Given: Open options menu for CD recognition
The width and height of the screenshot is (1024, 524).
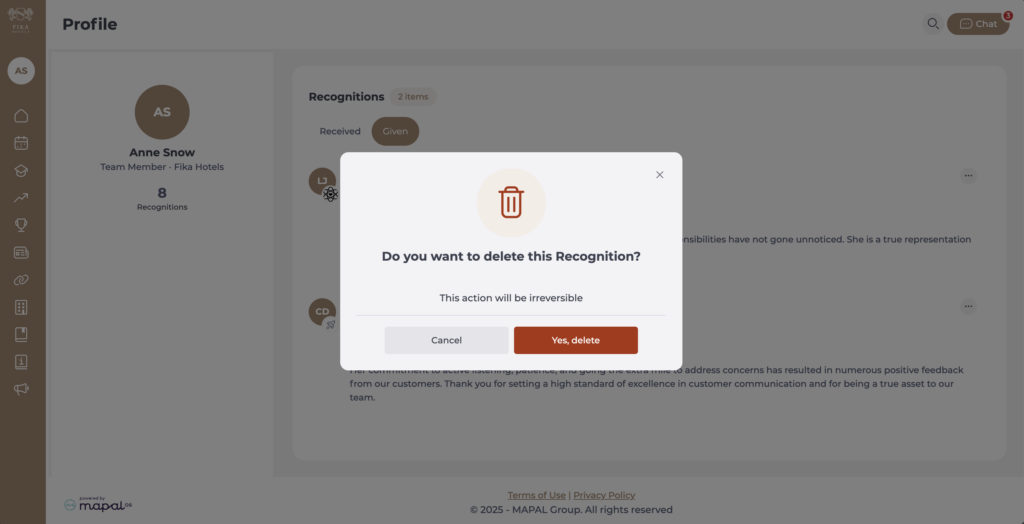Looking at the screenshot, I should (968, 306).
